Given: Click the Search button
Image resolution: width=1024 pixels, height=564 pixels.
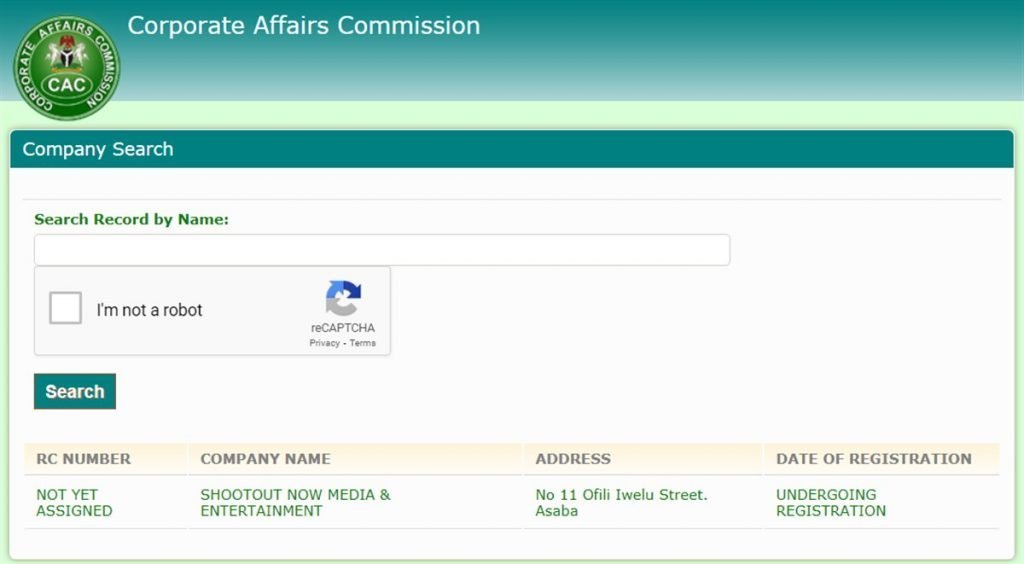Looking at the screenshot, I should click(74, 391).
